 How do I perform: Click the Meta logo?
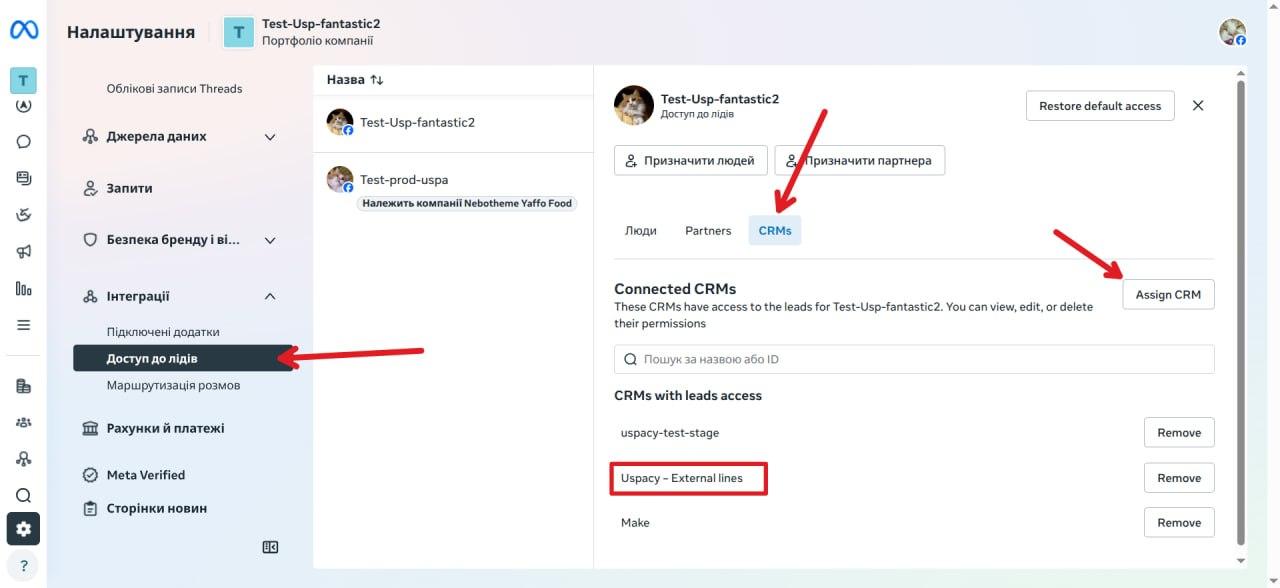(24, 30)
